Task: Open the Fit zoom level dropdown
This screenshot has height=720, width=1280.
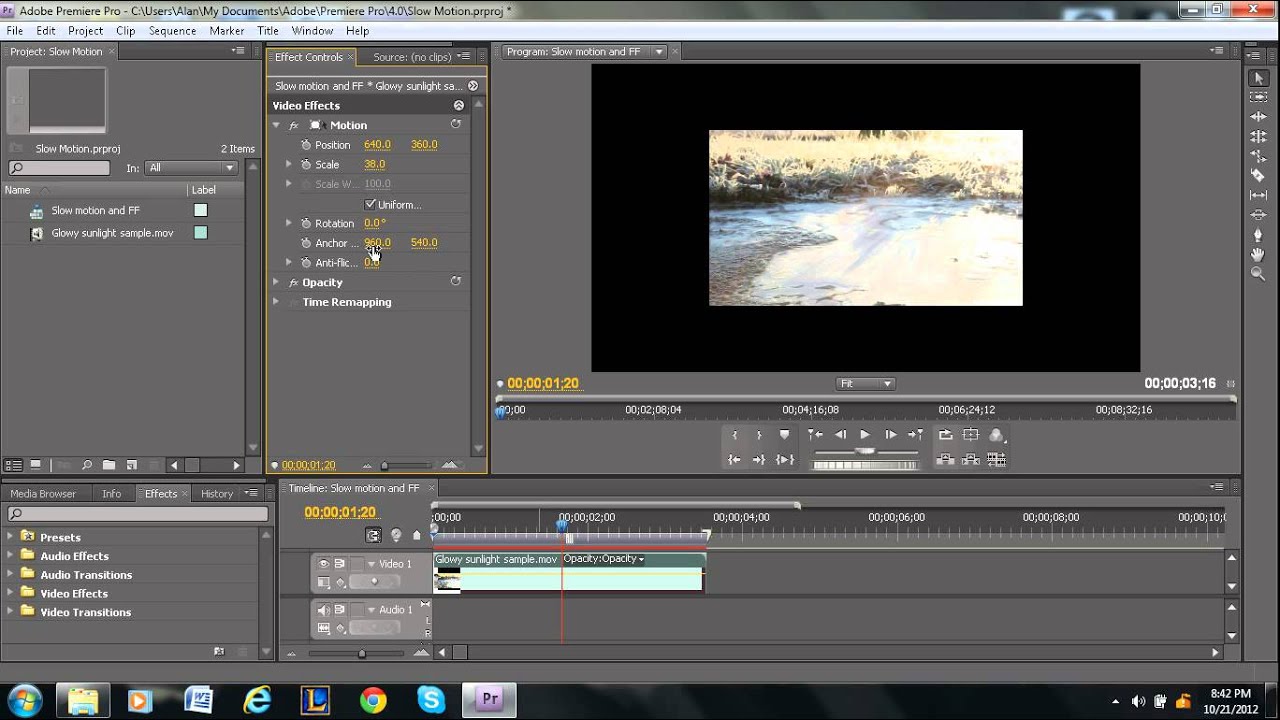Action: click(x=865, y=383)
